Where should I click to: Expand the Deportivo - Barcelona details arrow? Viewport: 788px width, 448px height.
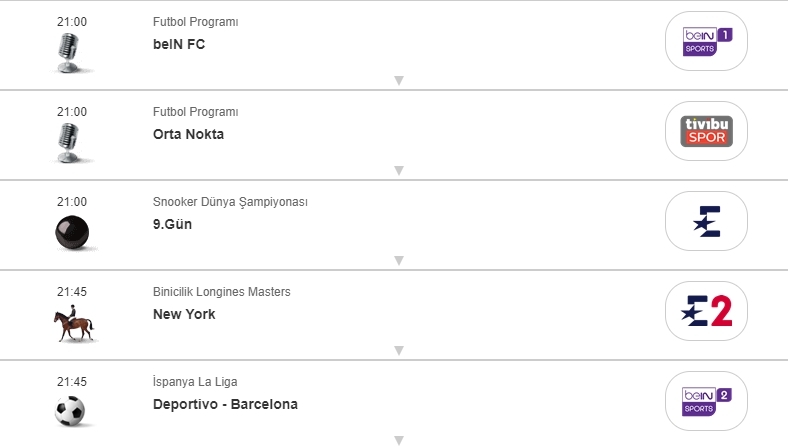coord(398,441)
